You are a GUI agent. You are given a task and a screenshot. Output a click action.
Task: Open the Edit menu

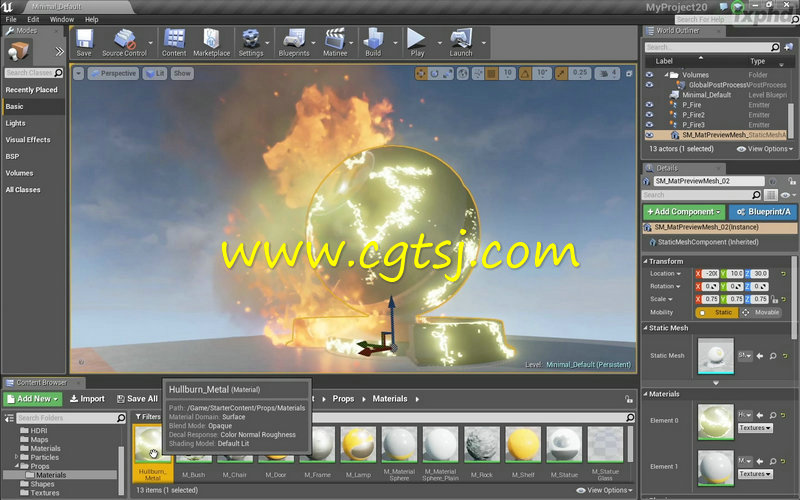point(33,19)
